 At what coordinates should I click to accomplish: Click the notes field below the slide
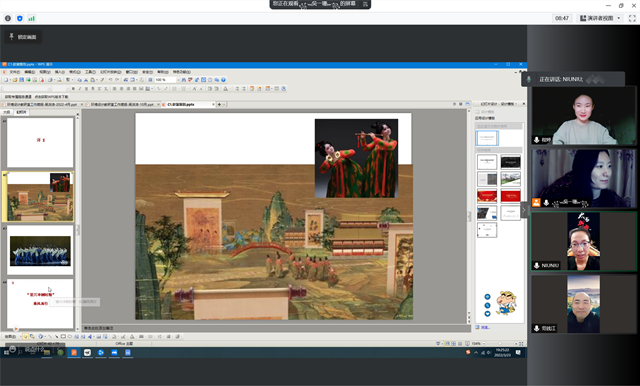[x=276, y=328]
